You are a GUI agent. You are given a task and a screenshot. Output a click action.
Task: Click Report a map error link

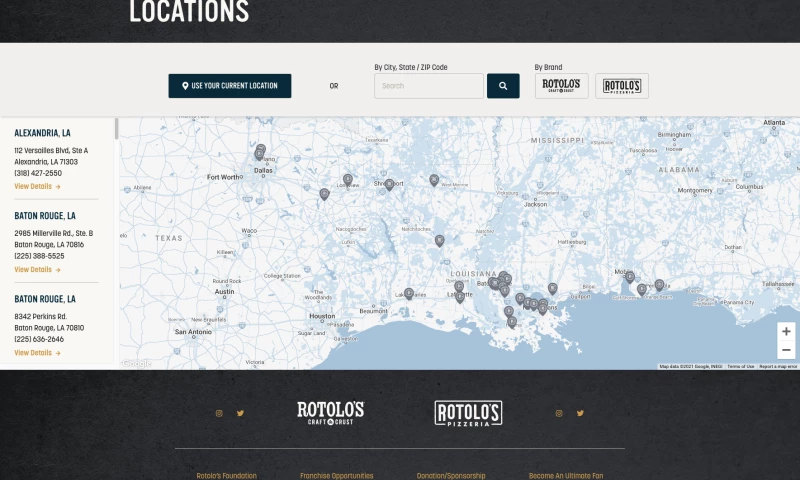point(778,366)
